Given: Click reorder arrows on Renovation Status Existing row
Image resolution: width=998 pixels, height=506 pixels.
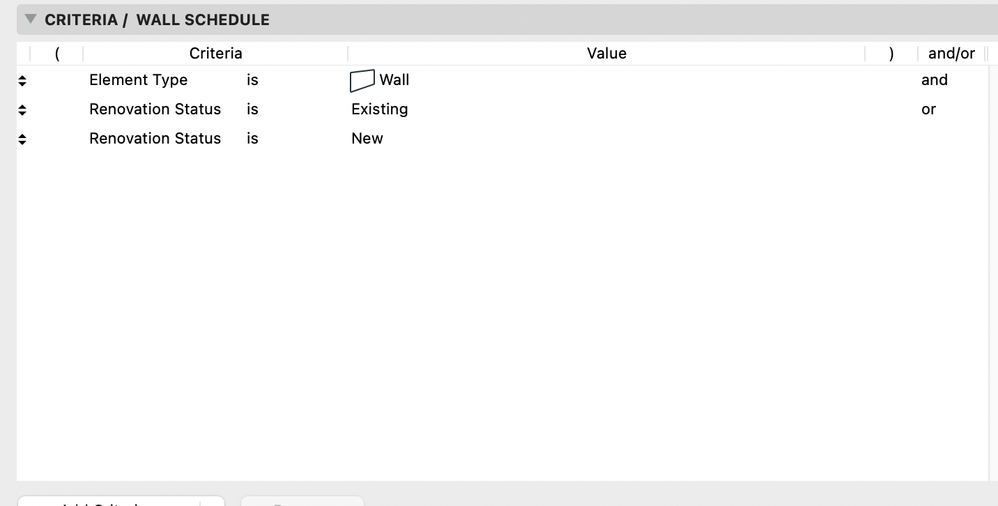Looking at the screenshot, I should pyautogui.click(x=22, y=110).
